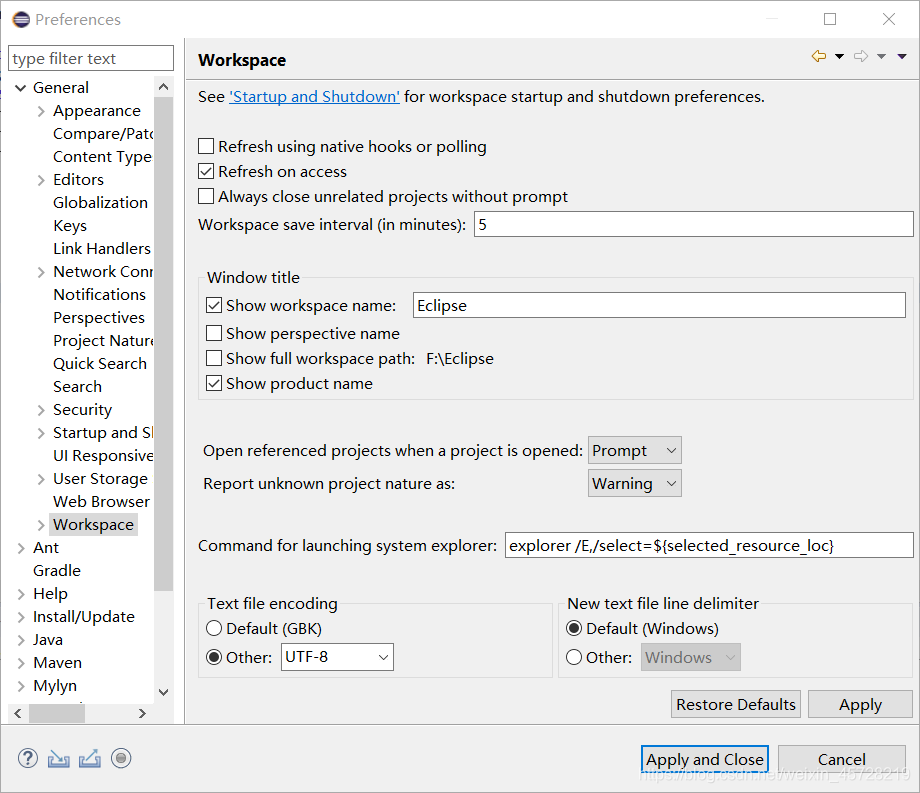
Task: Click tree horizontal scrollbar left arrow
Action: 18,713
